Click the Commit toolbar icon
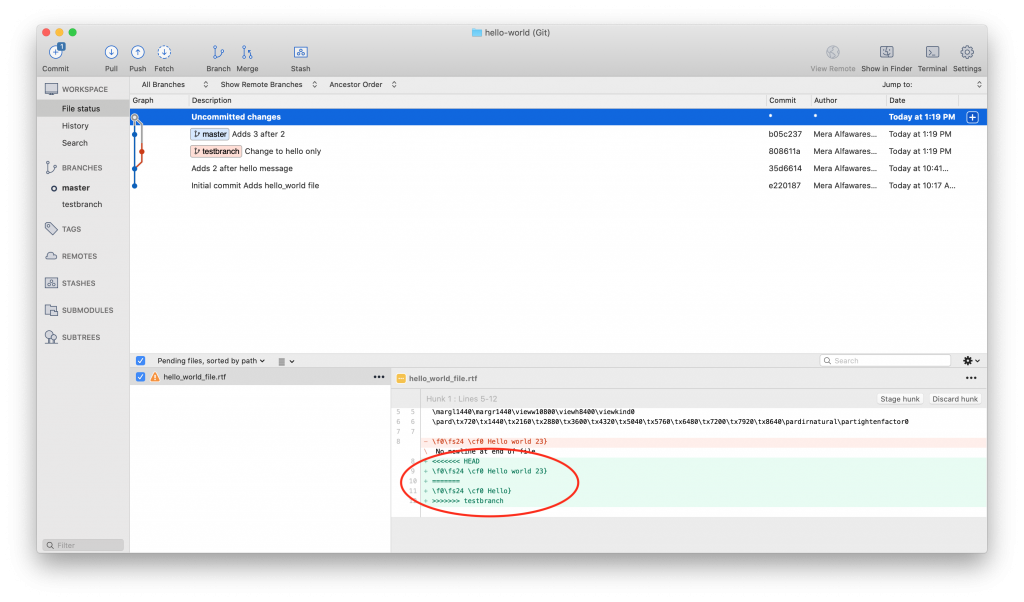Viewport: 1024px width, 602px height. point(55,53)
